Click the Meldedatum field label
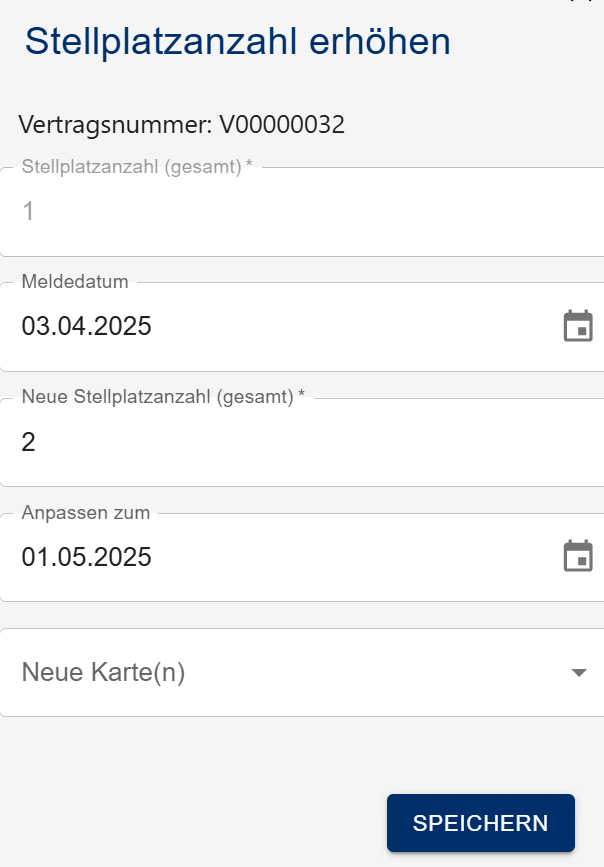Viewport: 604px width, 867px height. pyautogui.click(x=75, y=282)
